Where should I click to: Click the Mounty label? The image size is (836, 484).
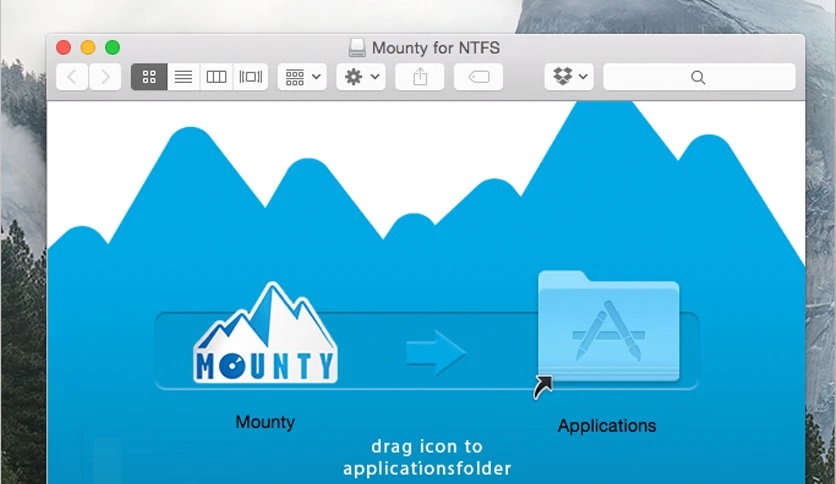tap(265, 422)
